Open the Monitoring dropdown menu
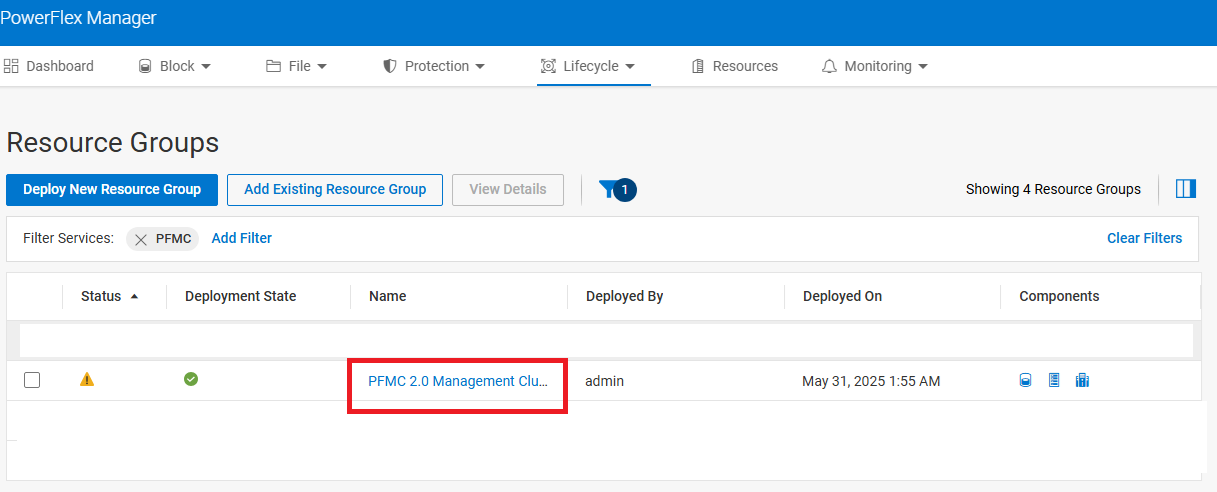The width and height of the screenshot is (1217, 492). point(875,66)
